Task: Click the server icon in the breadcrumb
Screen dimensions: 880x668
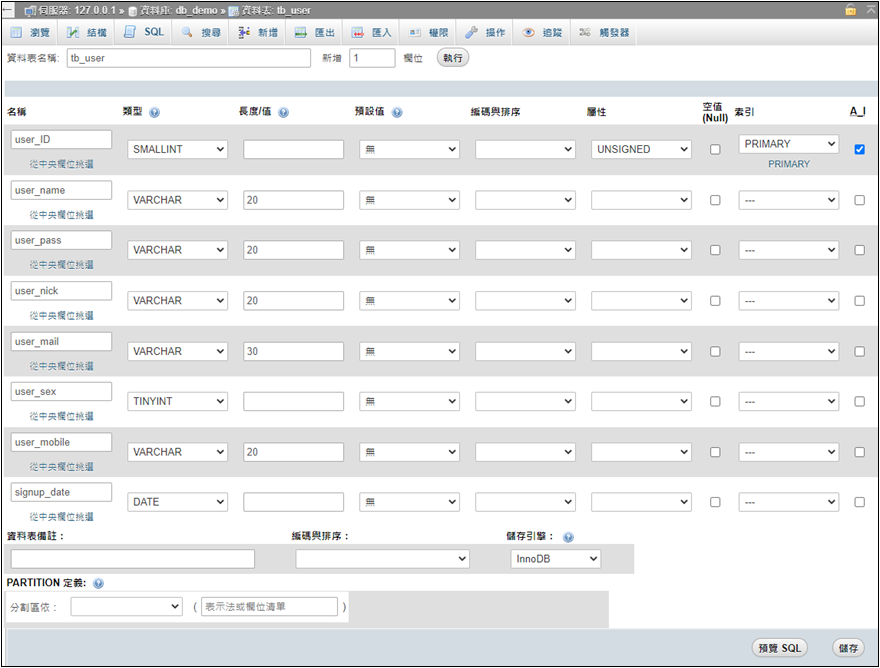Action: (30, 11)
